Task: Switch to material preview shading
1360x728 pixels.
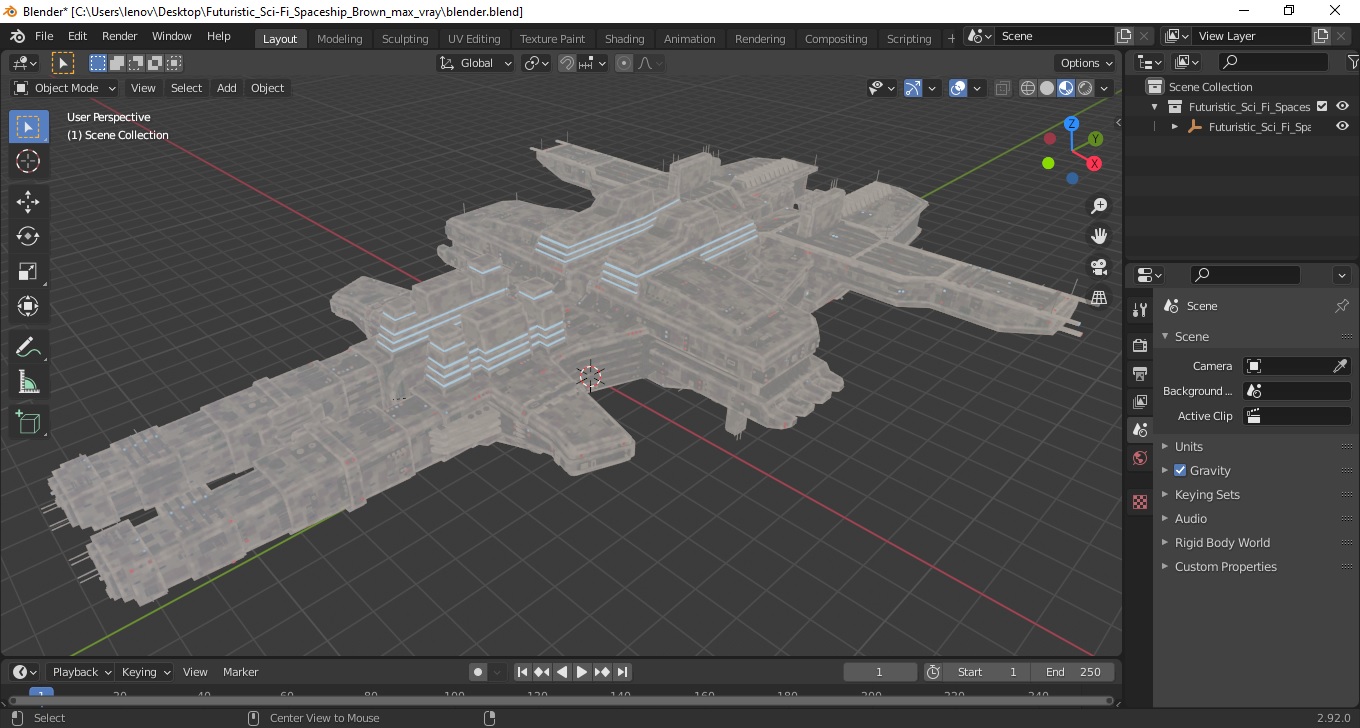Action: pos(1066,88)
